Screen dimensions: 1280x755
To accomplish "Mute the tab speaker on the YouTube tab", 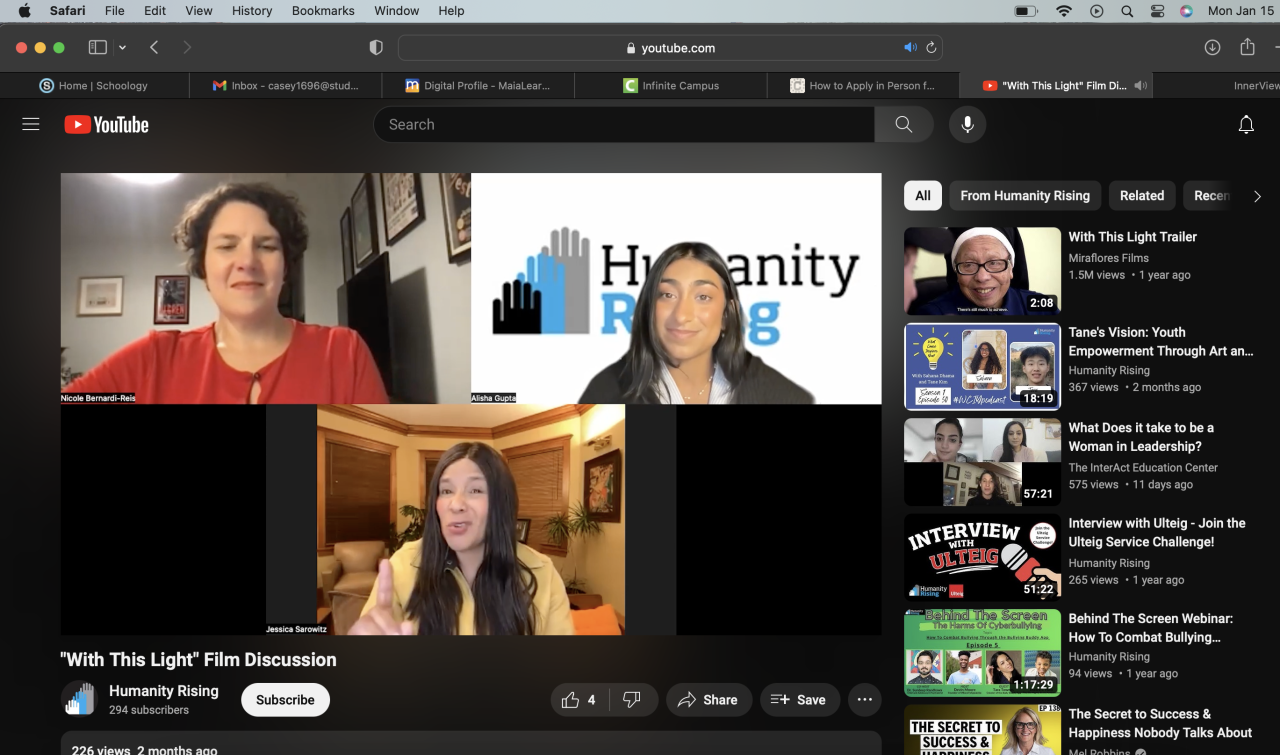I will (x=1140, y=86).
